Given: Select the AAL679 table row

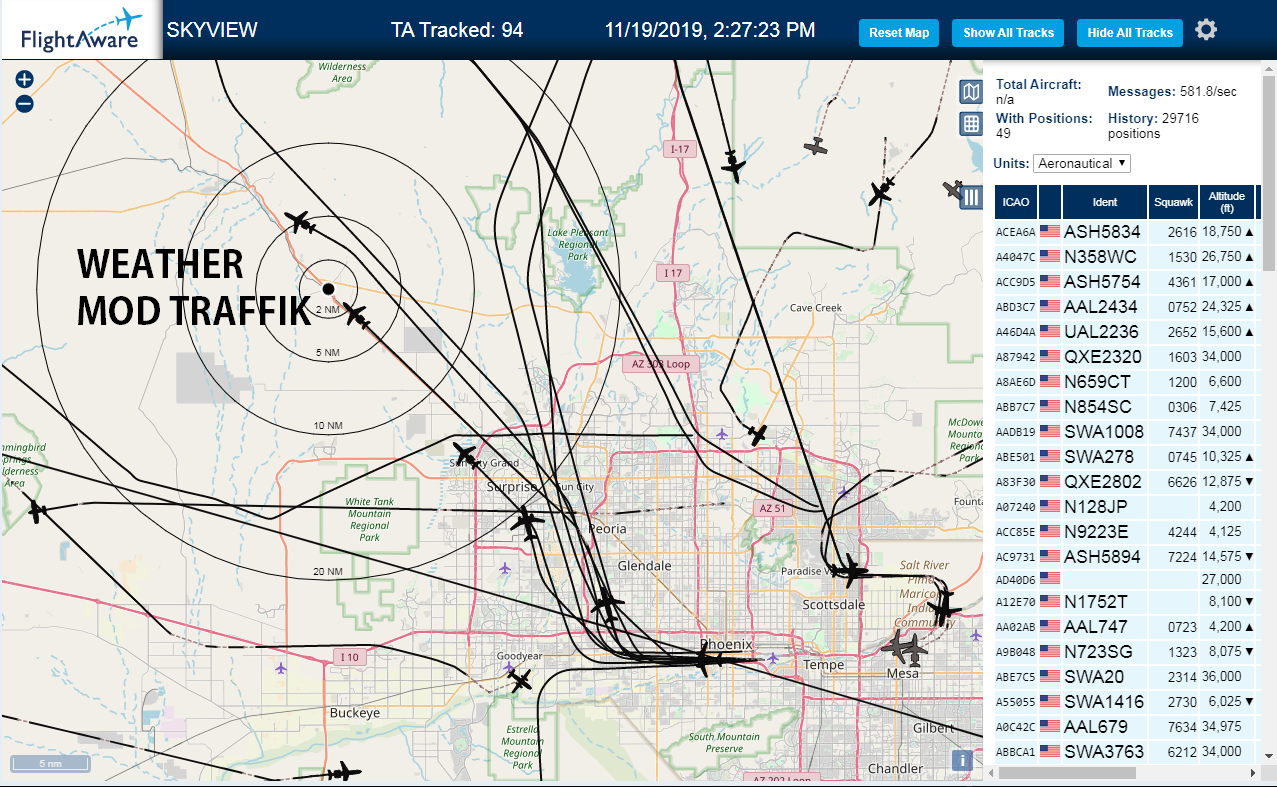Looking at the screenshot, I should pos(1126,726).
